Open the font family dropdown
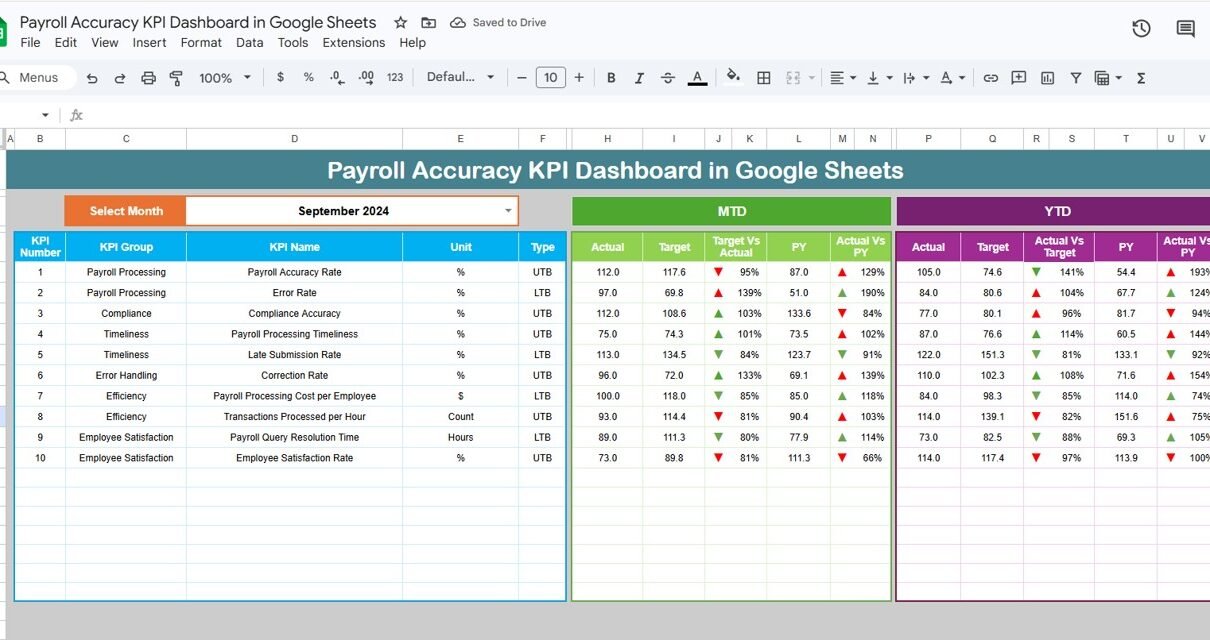 tap(460, 78)
